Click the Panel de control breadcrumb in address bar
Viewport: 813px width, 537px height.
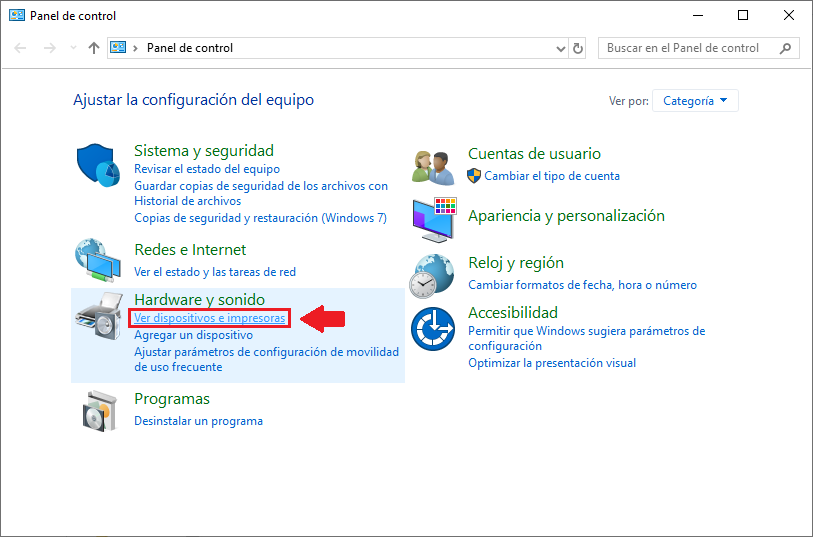[190, 48]
